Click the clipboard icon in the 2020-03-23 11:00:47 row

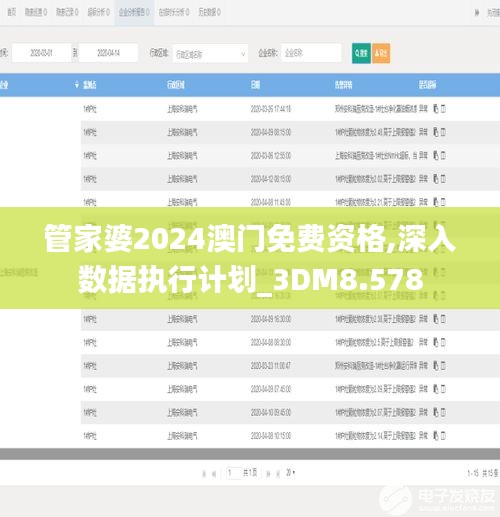(436, 366)
